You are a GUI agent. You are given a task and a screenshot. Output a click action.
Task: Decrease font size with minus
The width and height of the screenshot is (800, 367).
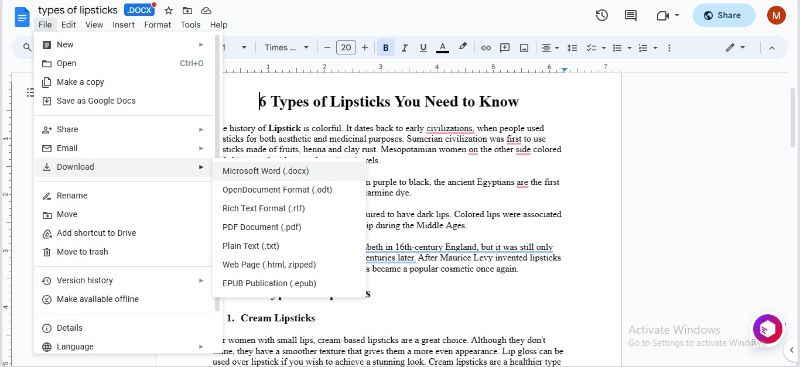coord(327,47)
